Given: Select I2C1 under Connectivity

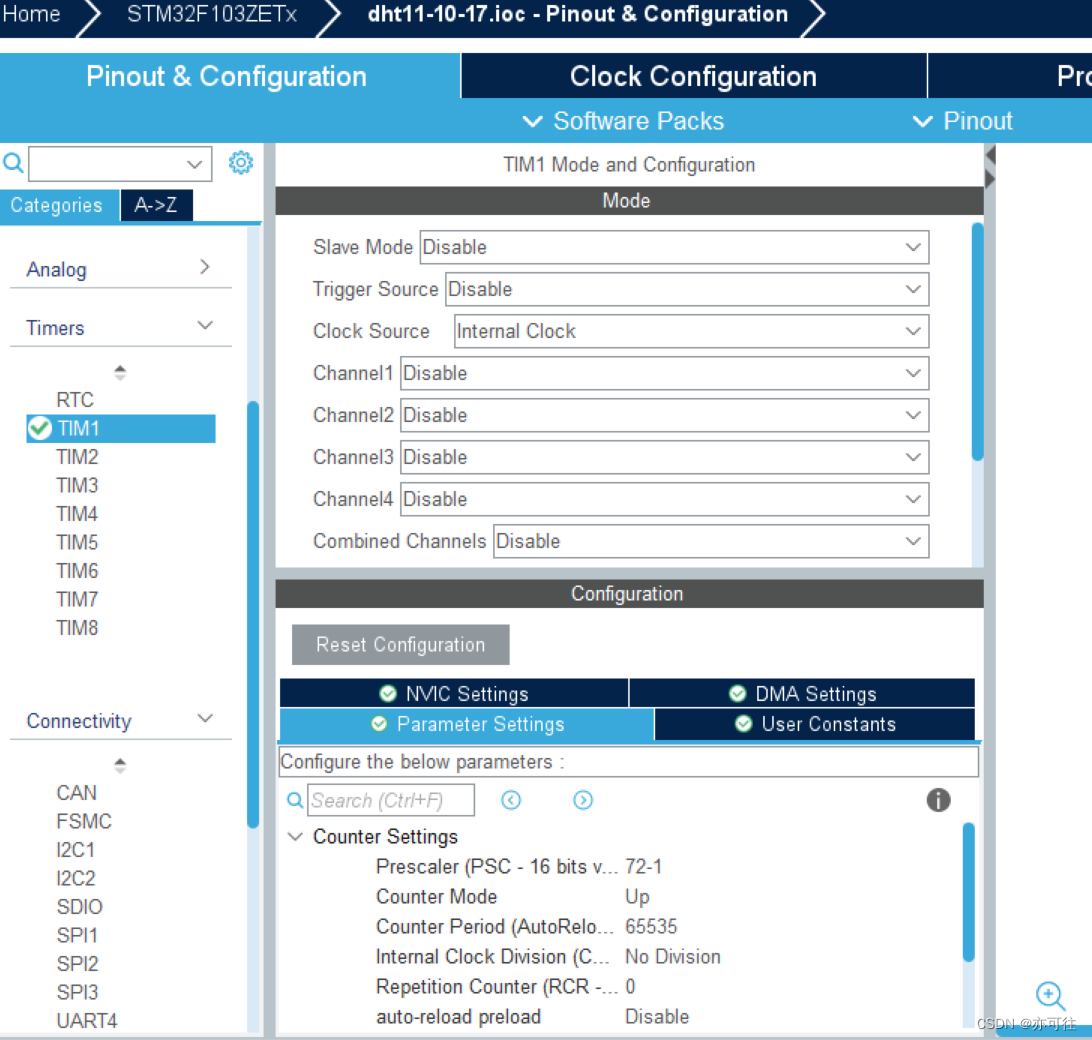Looking at the screenshot, I should coord(76,850).
